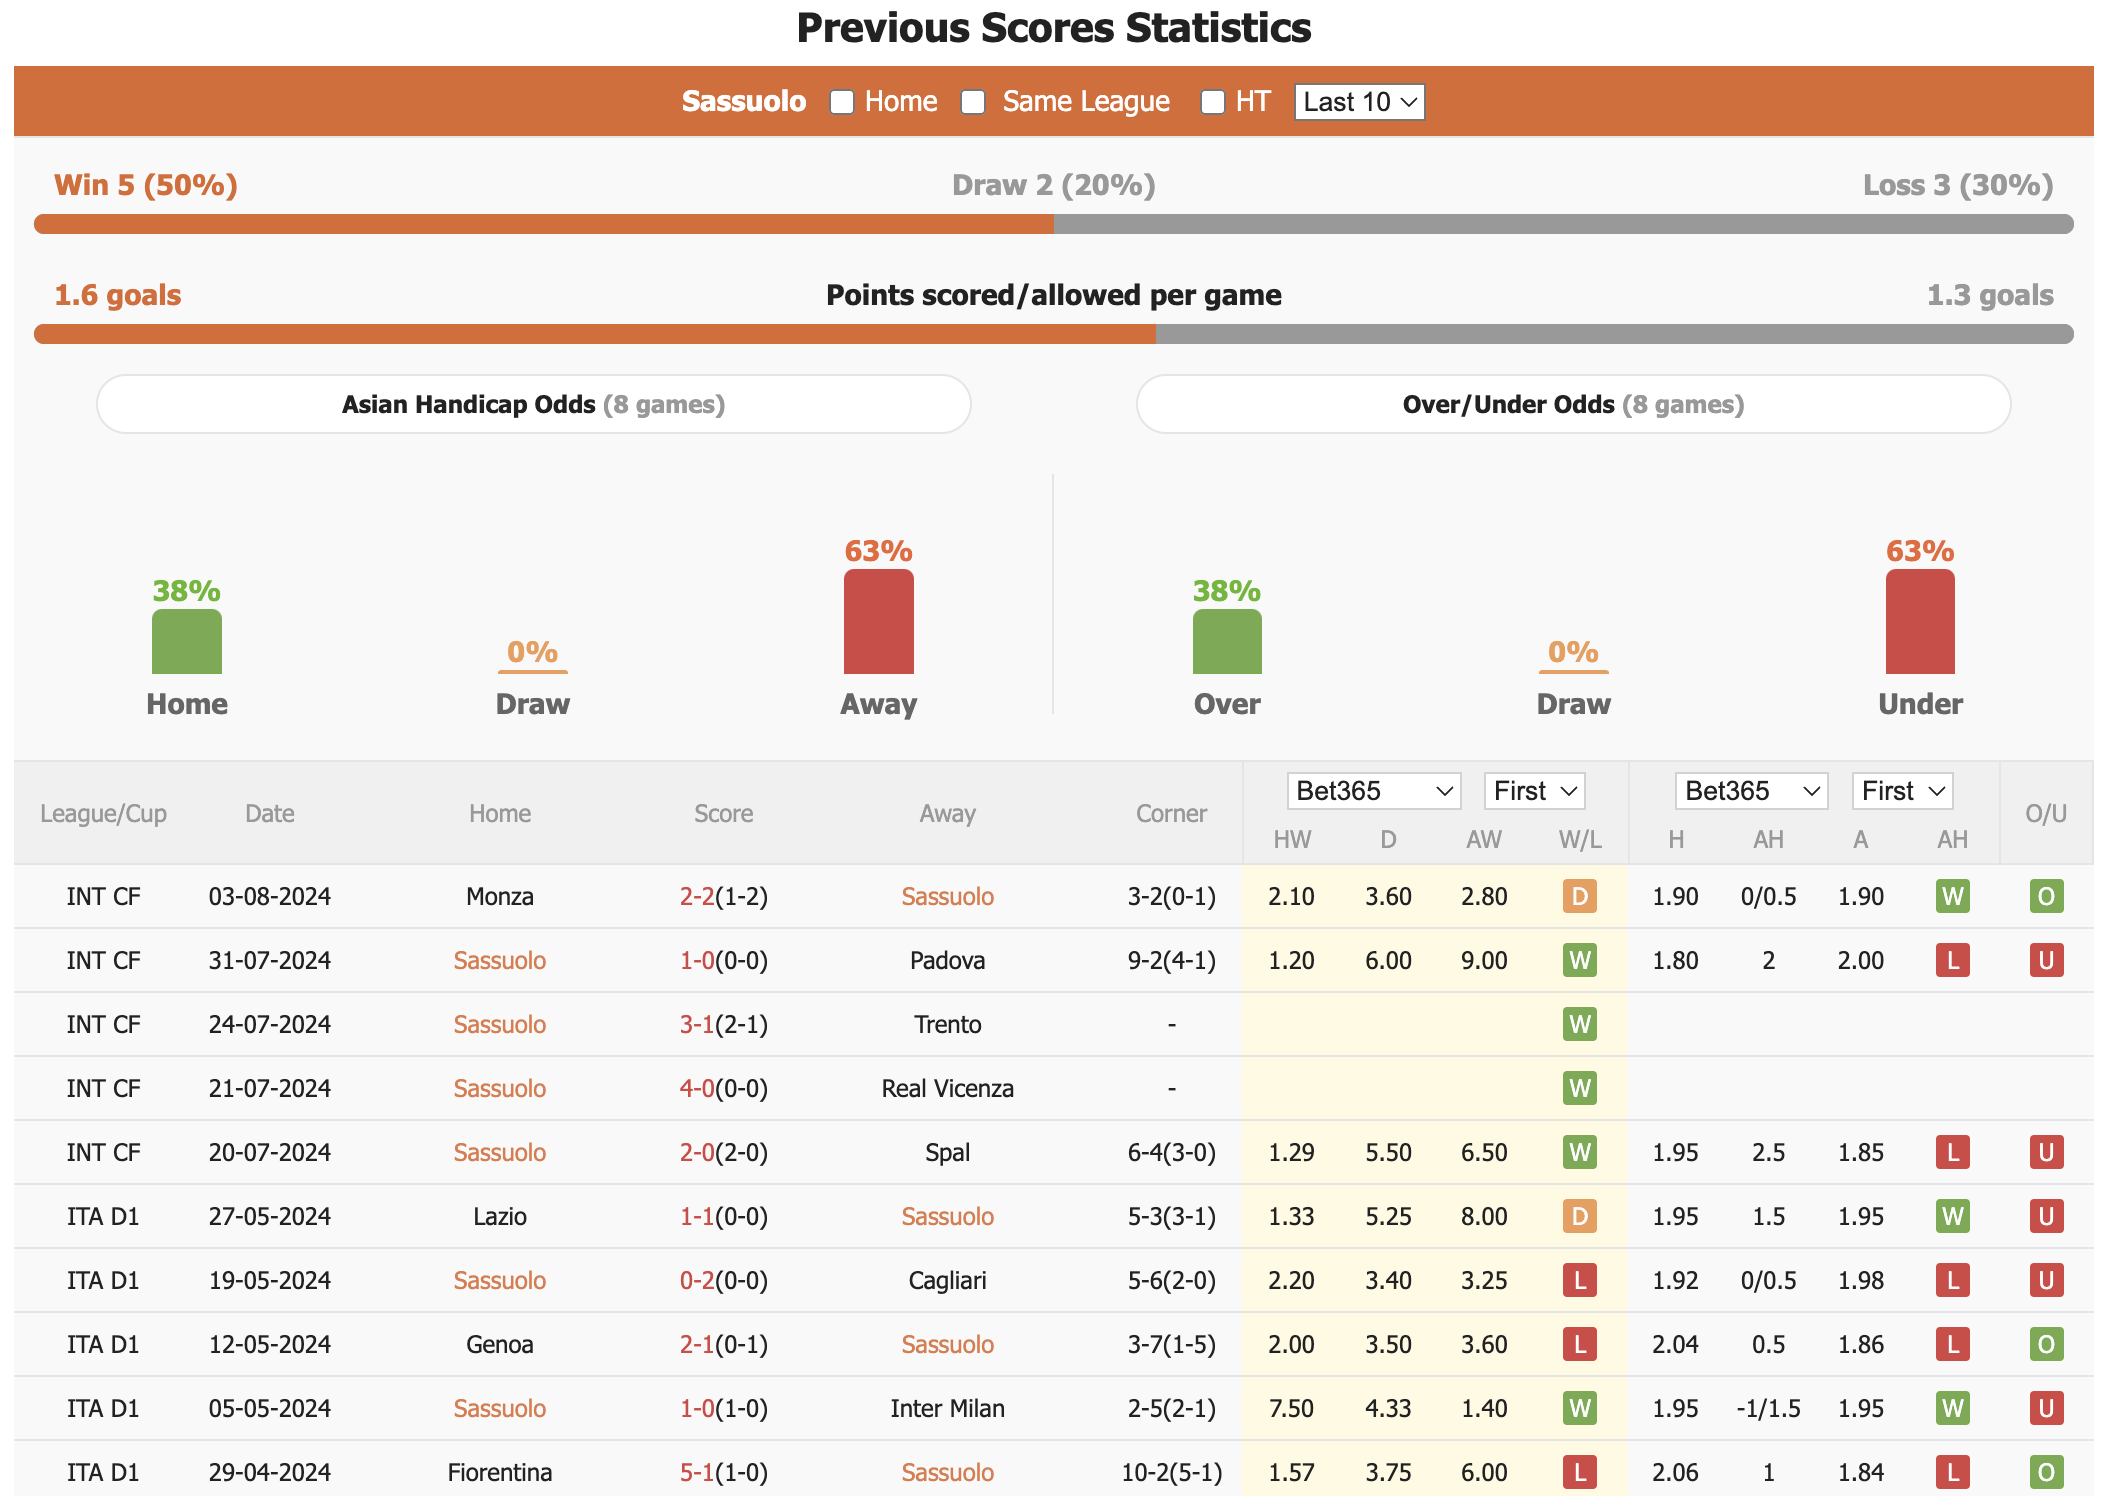Click the AH W badge in Monza row
This screenshot has height=1496, width=2114.
point(1953,896)
